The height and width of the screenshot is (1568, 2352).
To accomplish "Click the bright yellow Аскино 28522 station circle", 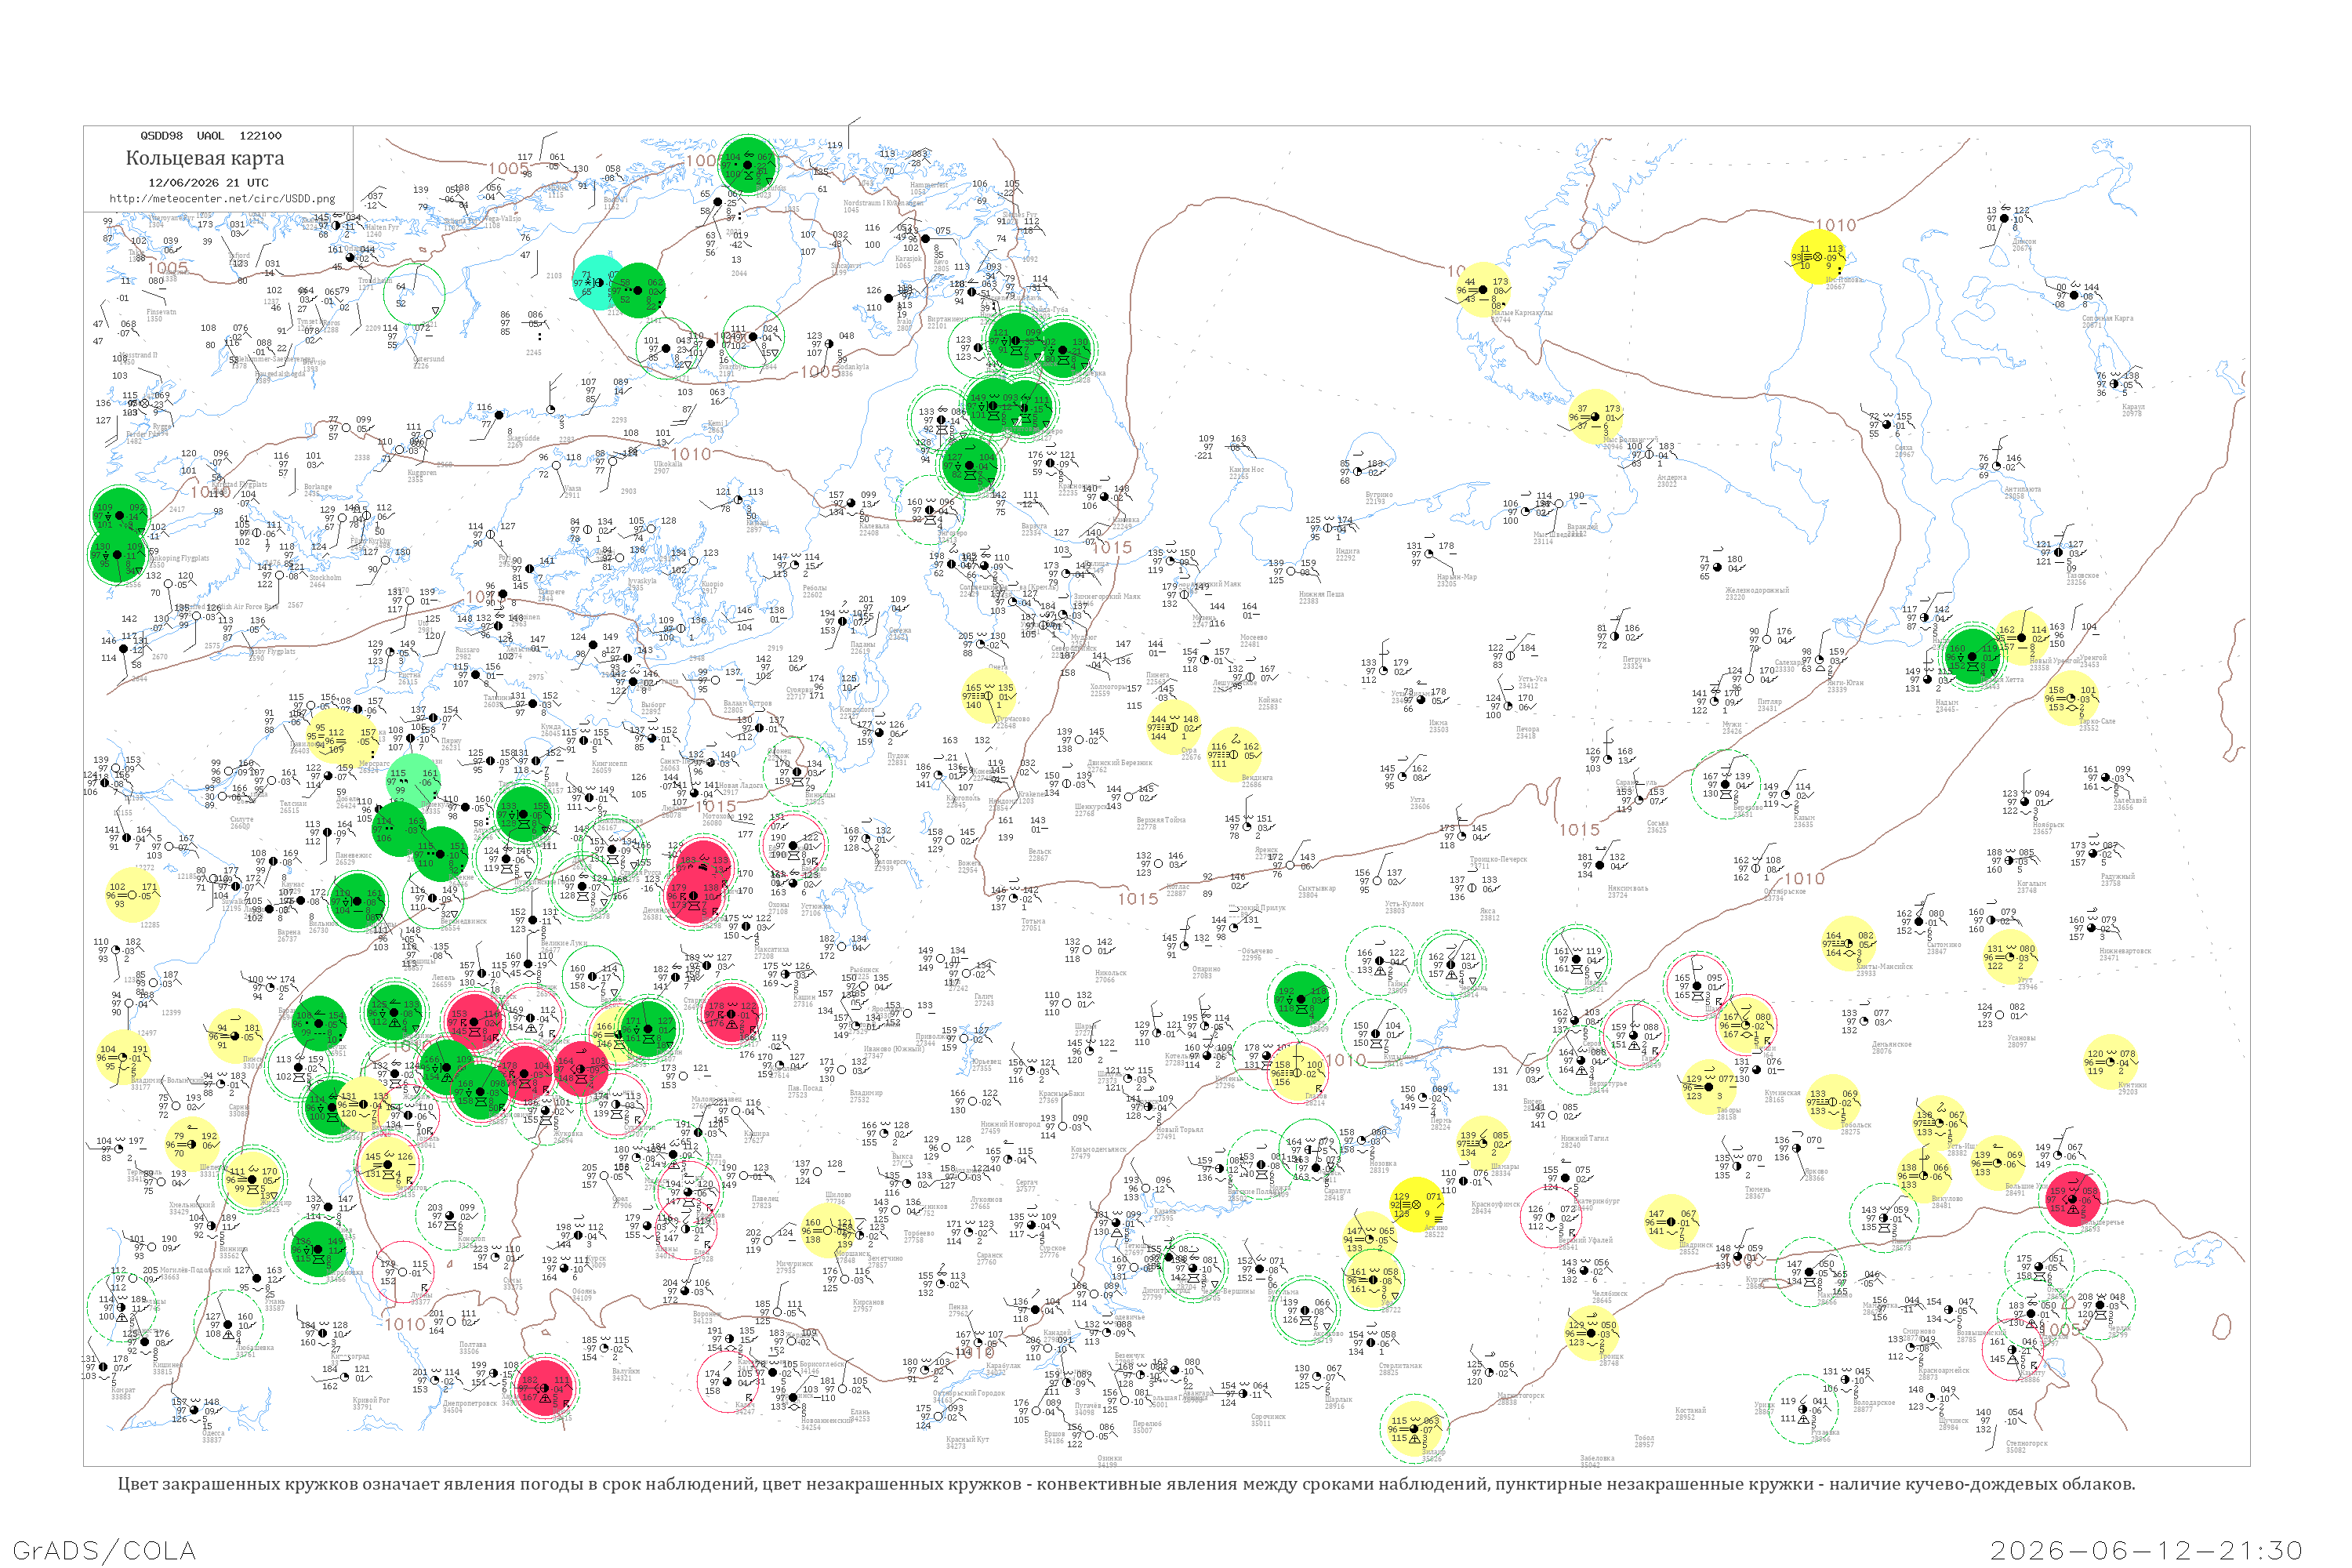I will [x=1417, y=1205].
